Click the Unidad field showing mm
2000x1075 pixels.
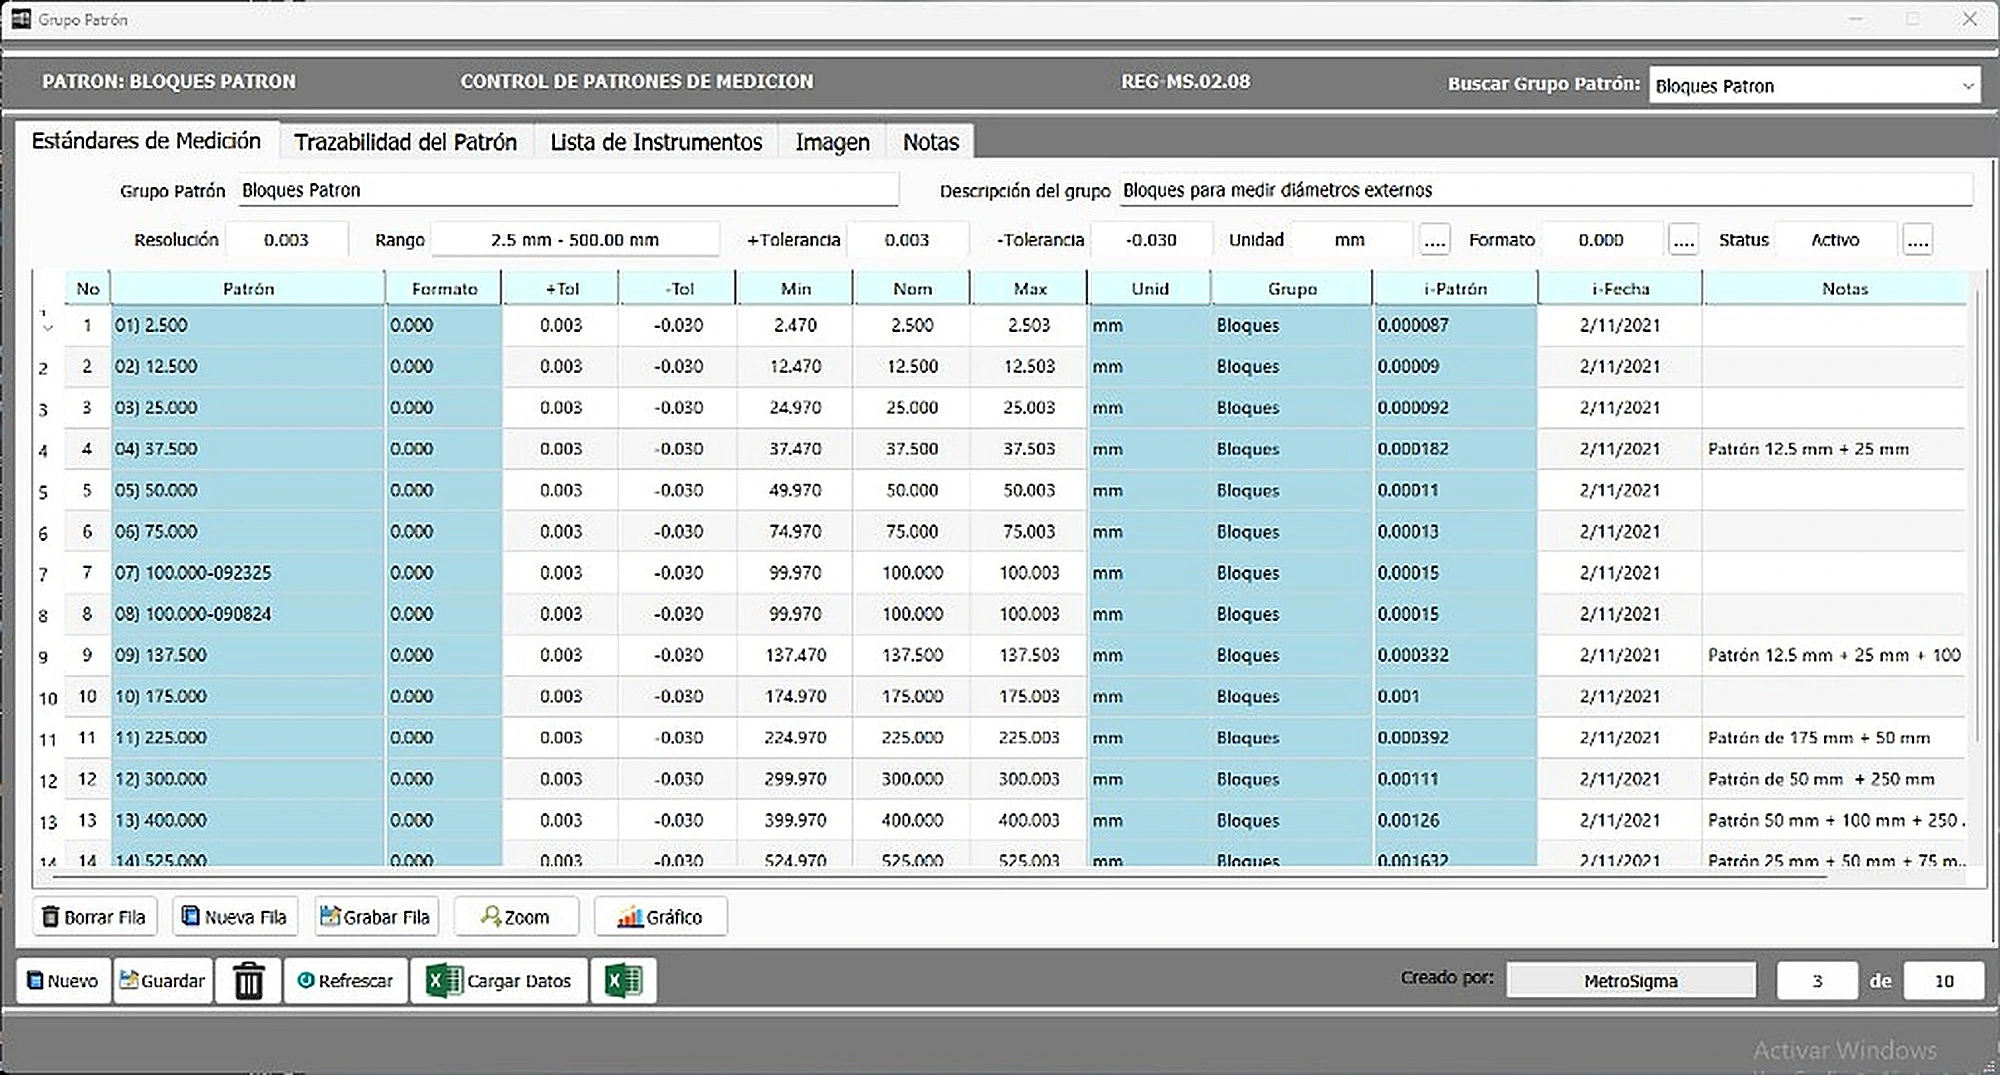[x=1350, y=240]
